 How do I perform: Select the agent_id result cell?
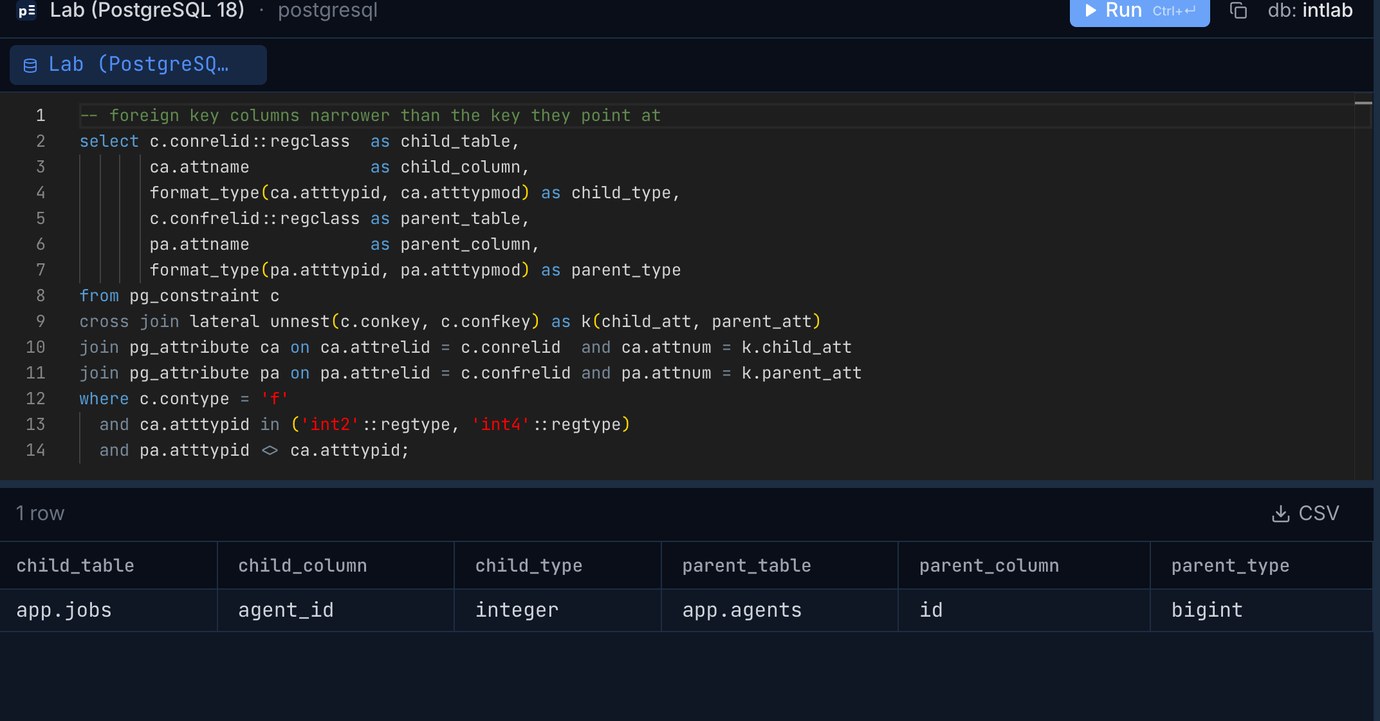pyautogui.click(x=335, y=610)
